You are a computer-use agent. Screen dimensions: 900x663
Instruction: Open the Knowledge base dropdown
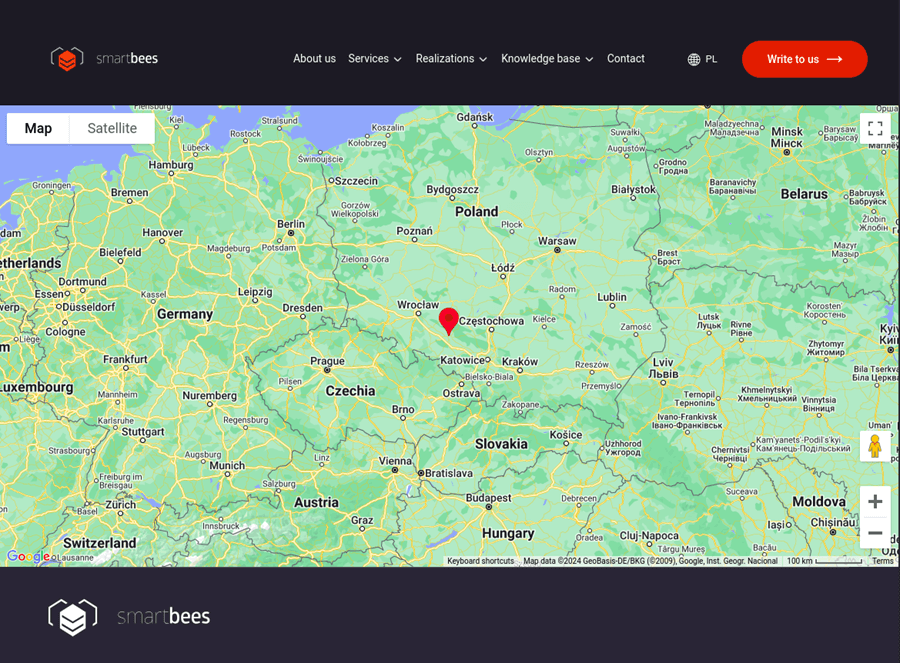(547, 59)
